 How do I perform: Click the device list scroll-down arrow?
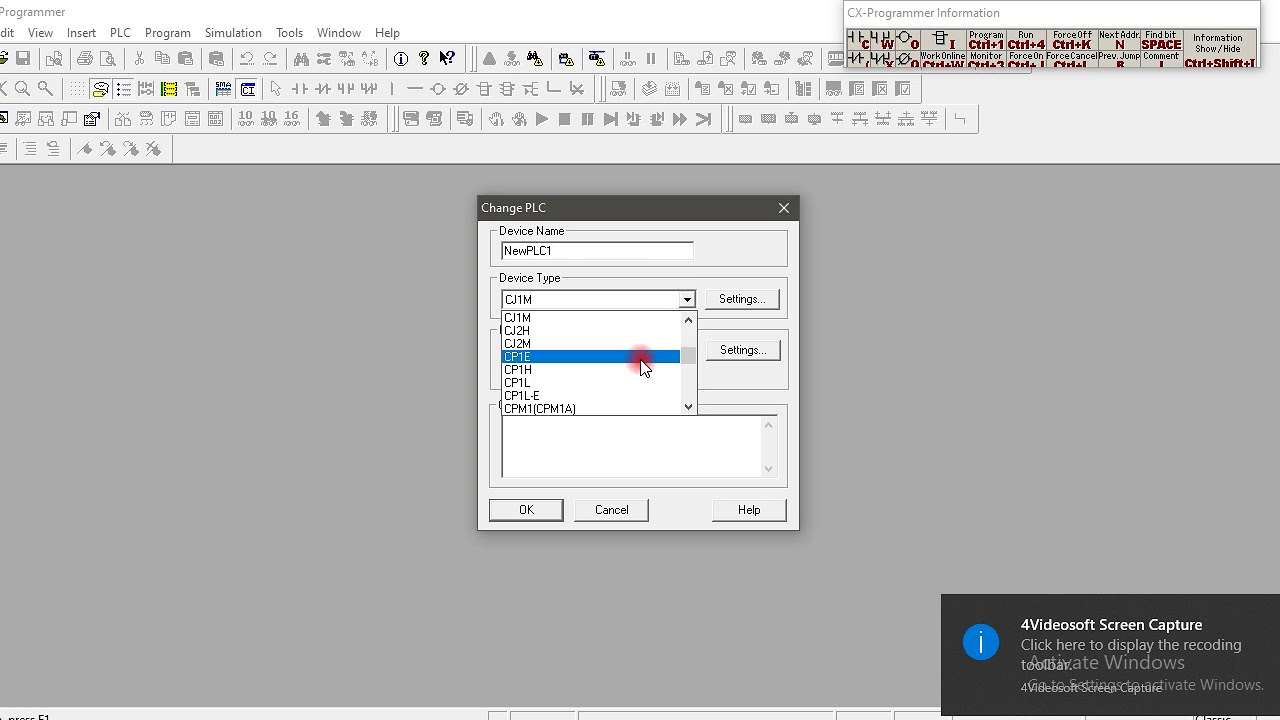tap(688, 406)
